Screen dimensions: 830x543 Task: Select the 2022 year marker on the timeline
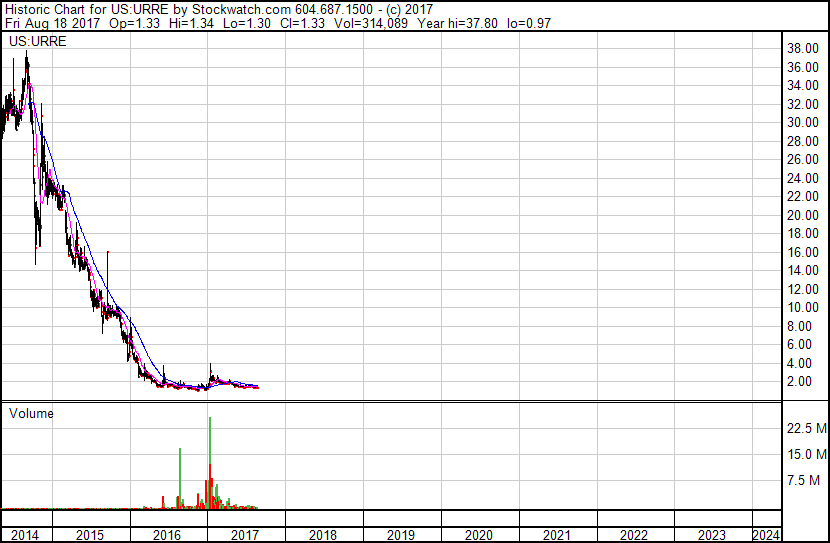(x=635, y=535)
